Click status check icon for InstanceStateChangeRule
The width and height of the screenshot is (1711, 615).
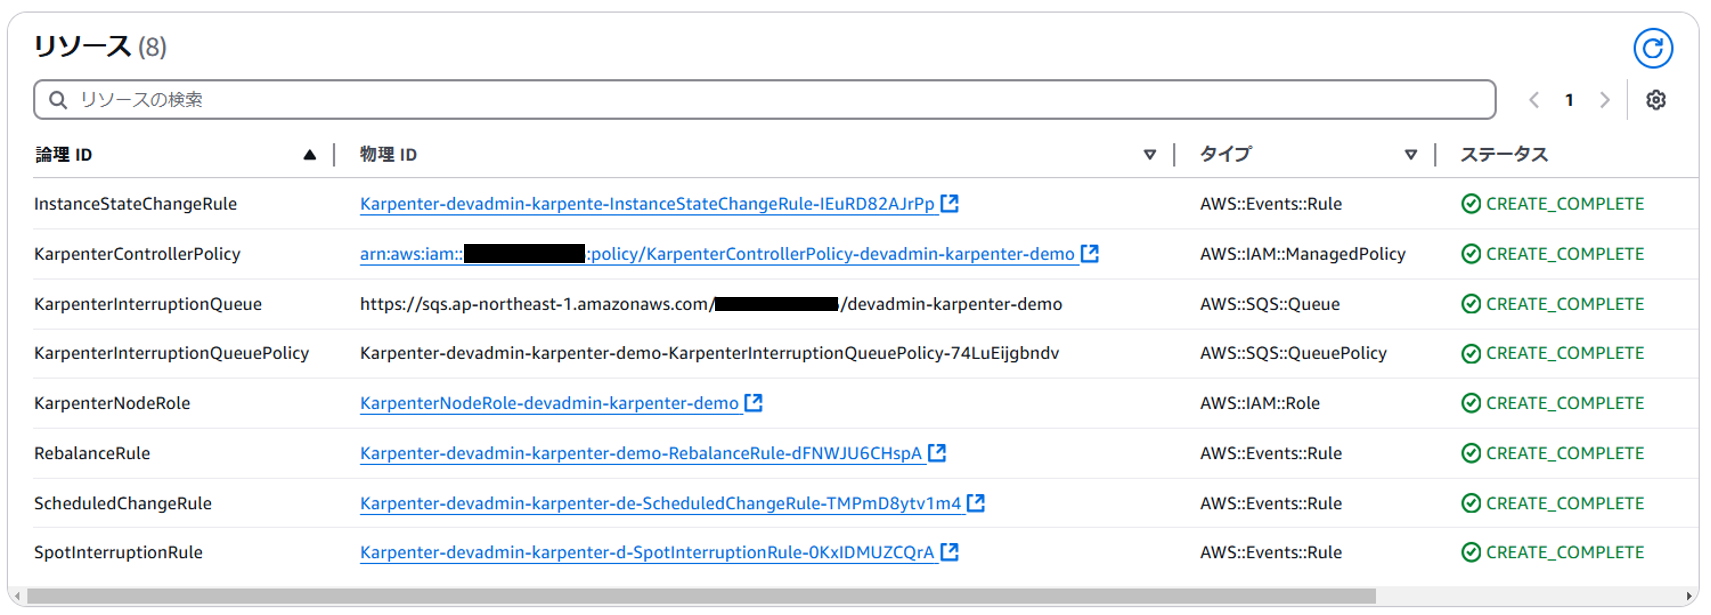pyautogui.click(x=1471, y=204)
